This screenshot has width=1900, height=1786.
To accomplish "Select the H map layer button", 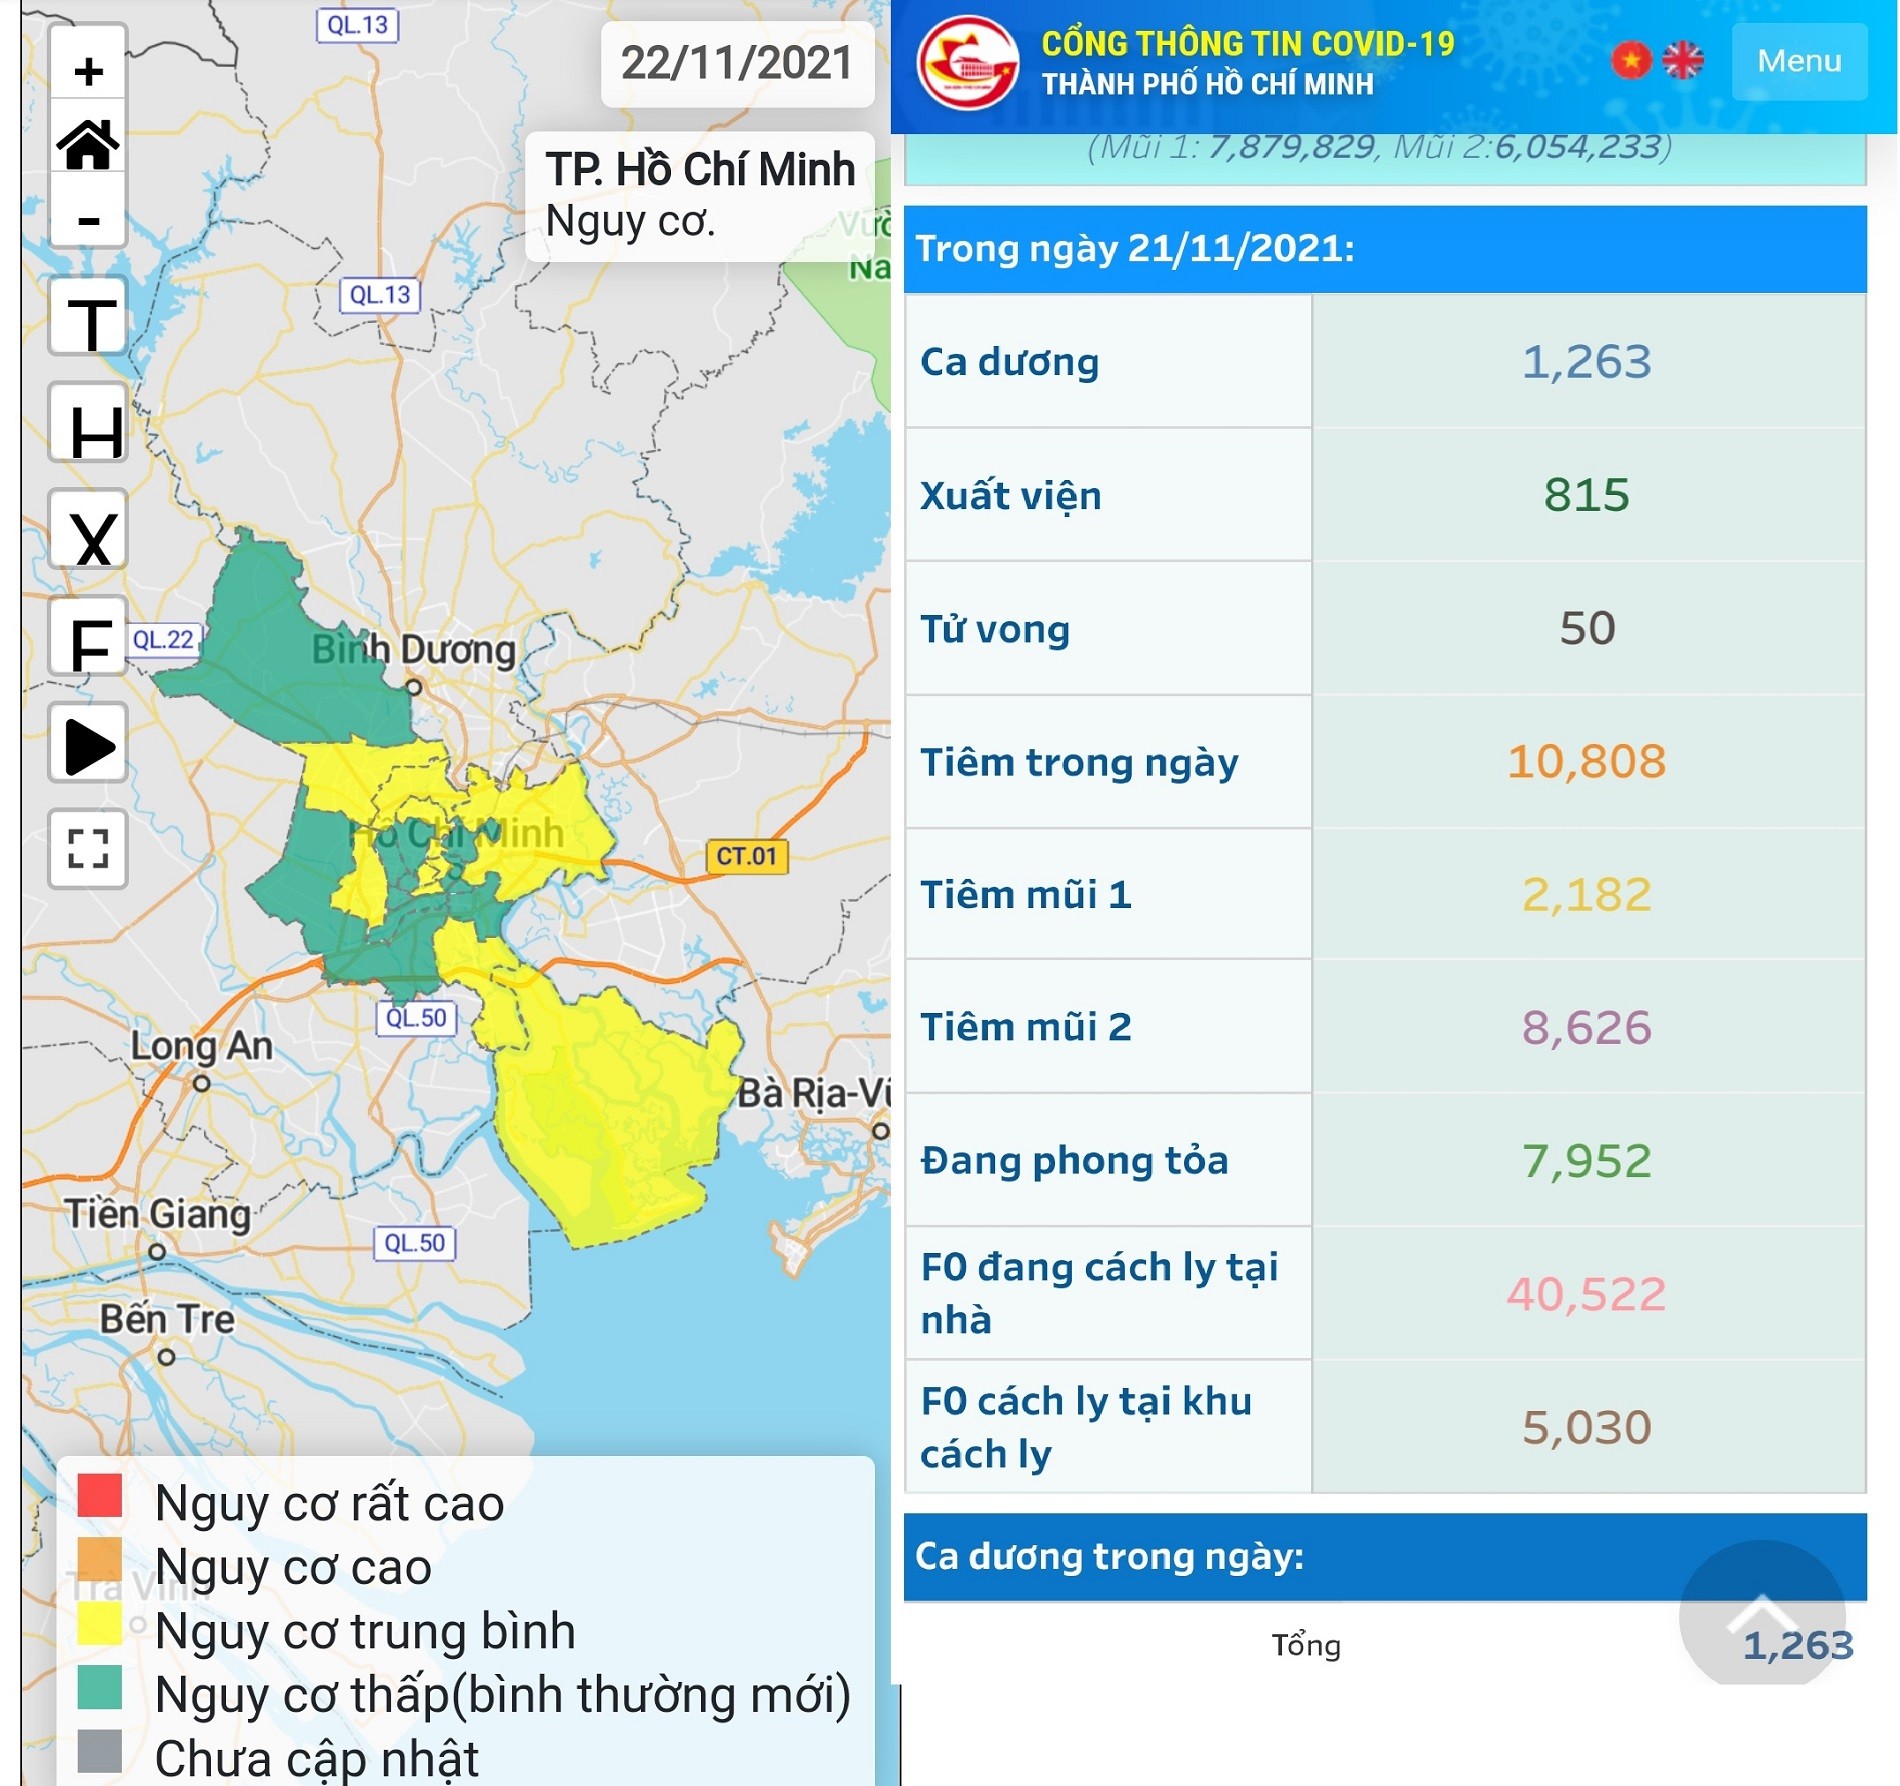I will pyautogui.click(x=89, y=424).
